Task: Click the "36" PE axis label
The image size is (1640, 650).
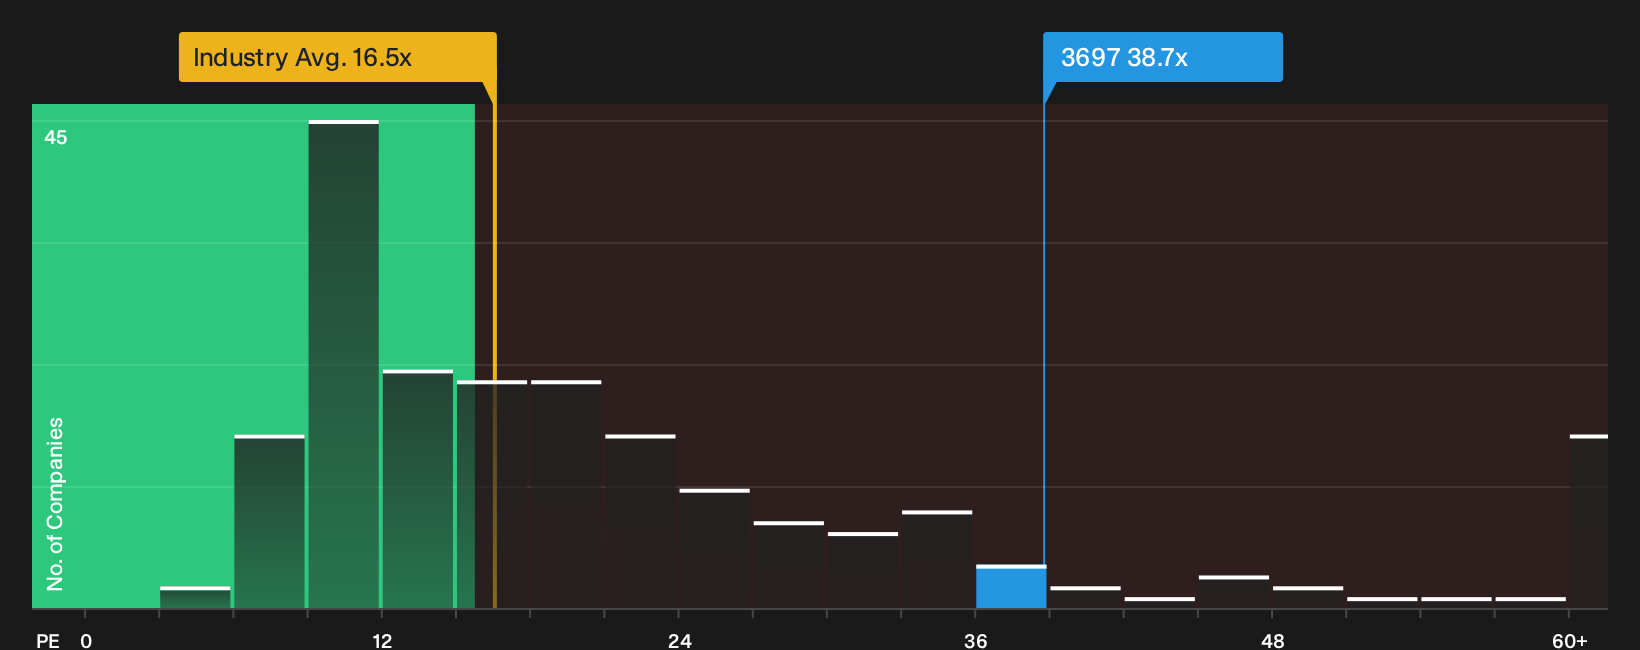Action: (976, 640)
